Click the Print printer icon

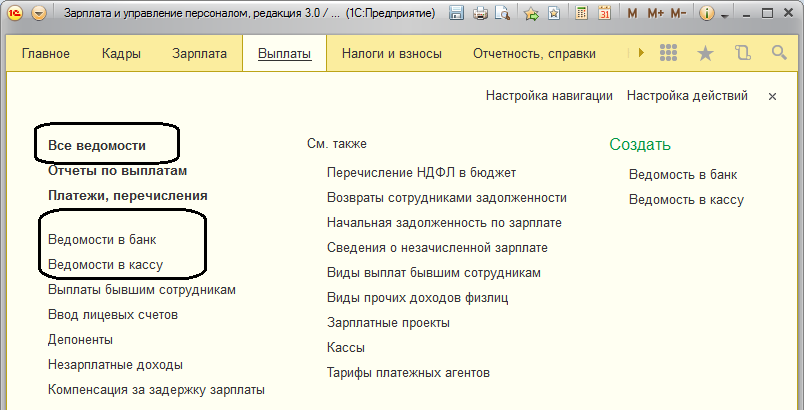pos(480,13)
